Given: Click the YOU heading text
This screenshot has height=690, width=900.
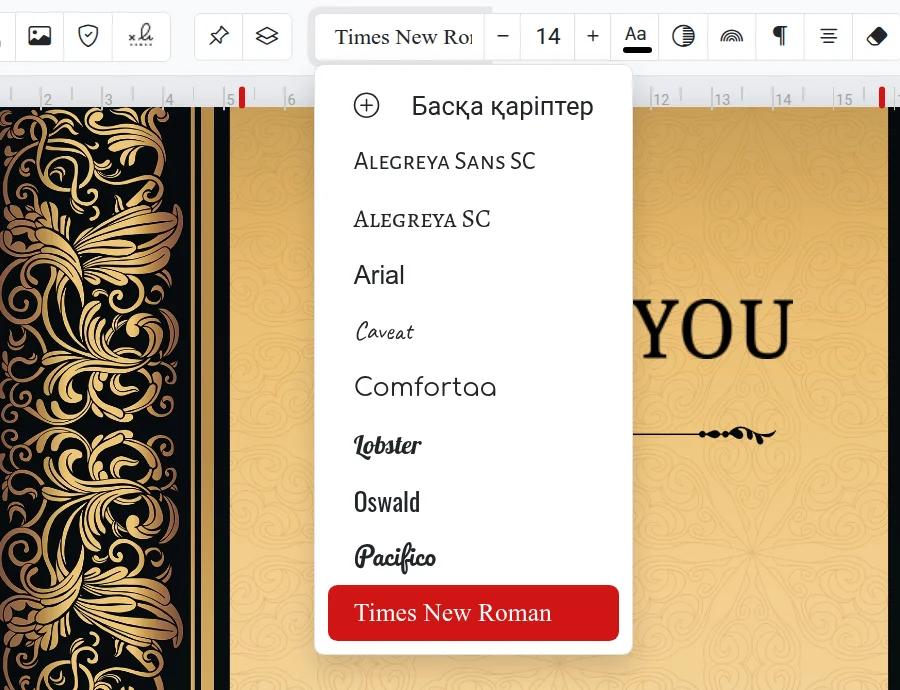Looking at the screenshot, I should pyautogui.click(x=713, y=329).
